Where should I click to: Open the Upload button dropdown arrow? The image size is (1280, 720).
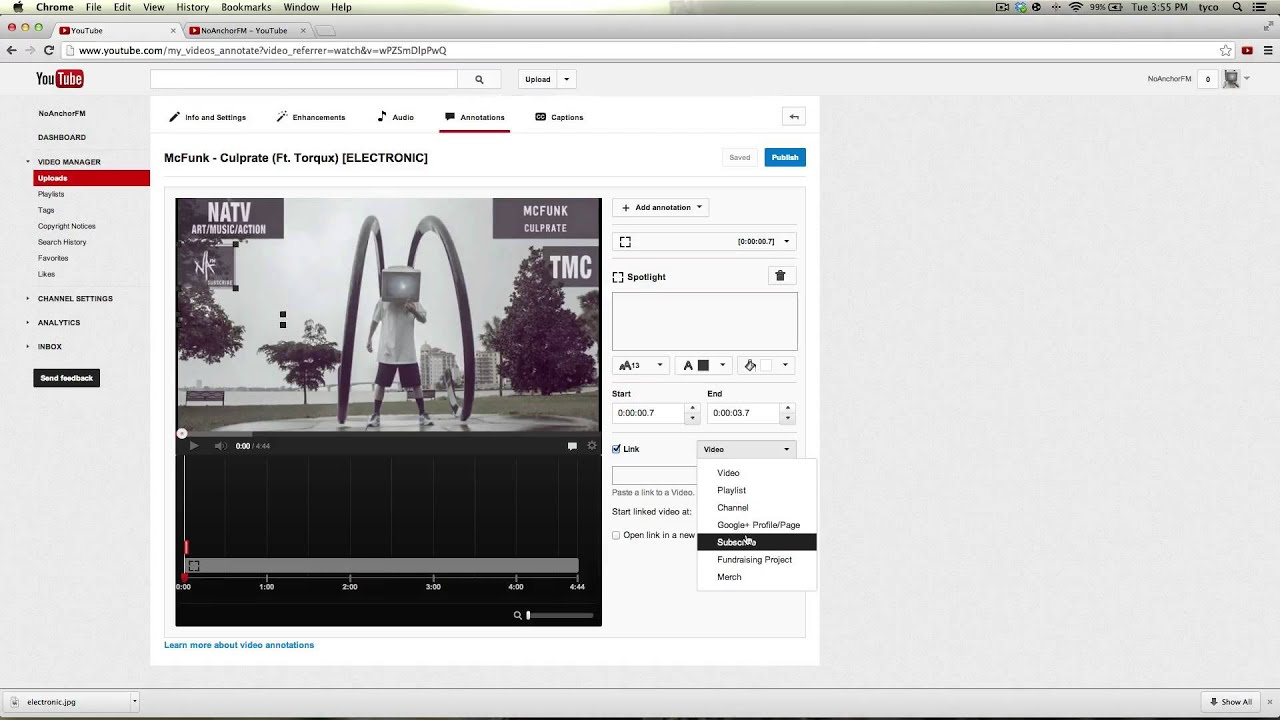(x=566, y=79)
